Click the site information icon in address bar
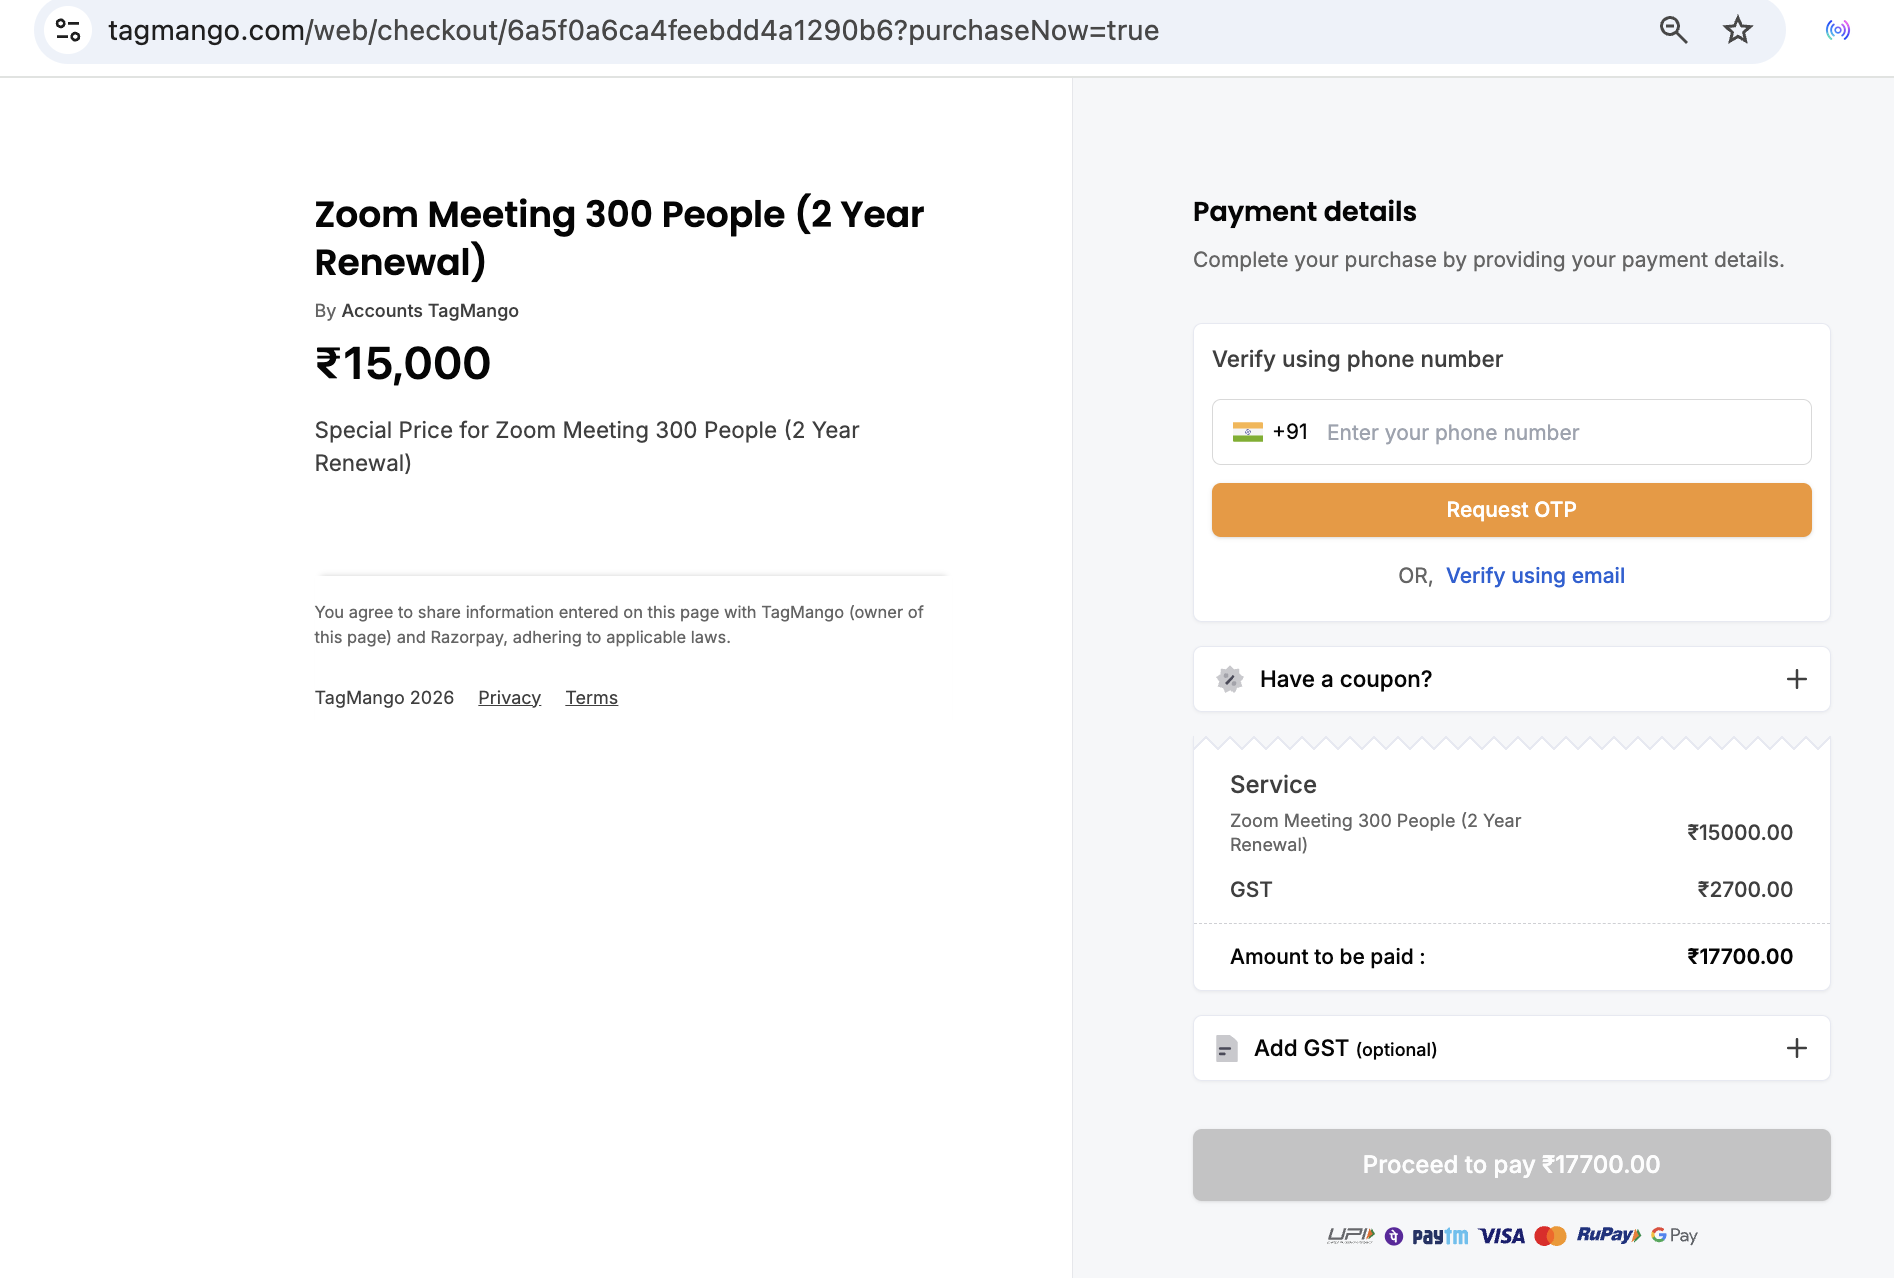Image resolution: width=1894 pixels, height=1278 pixels. coord(68,30)
